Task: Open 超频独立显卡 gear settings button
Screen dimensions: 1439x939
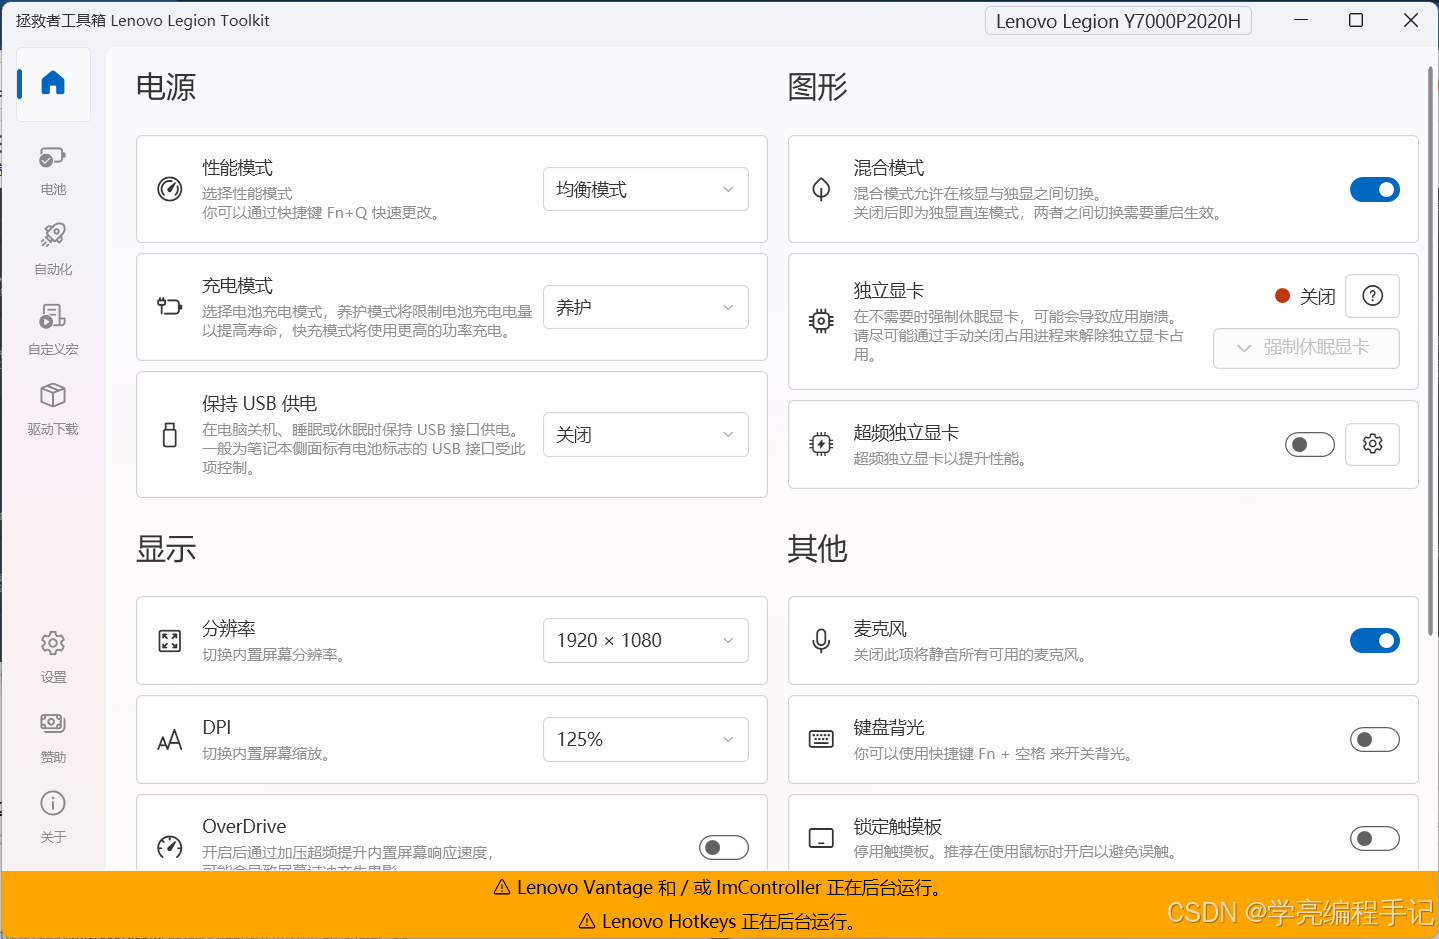Action: click(x=1373, y=444)
